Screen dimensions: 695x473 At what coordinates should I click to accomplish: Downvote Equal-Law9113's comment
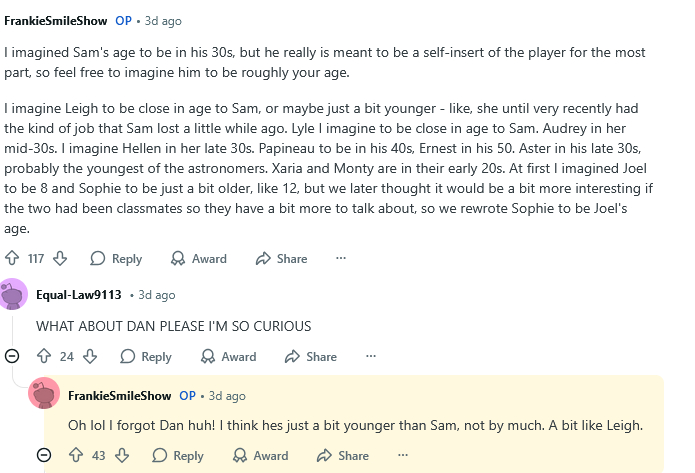point(90,356)
